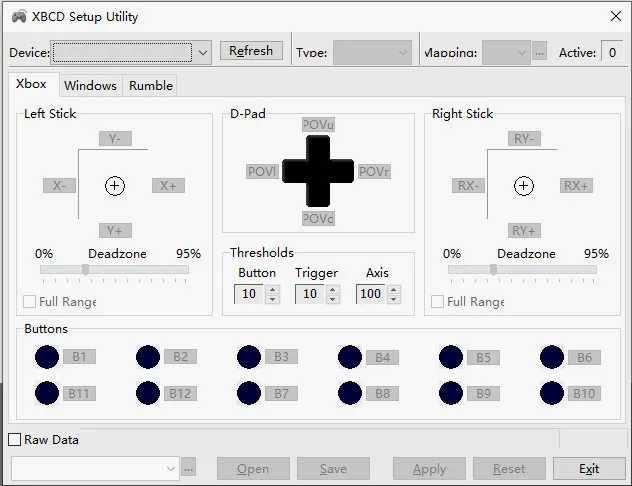Click the black D-Pad cross graphic

coord(318,171)
